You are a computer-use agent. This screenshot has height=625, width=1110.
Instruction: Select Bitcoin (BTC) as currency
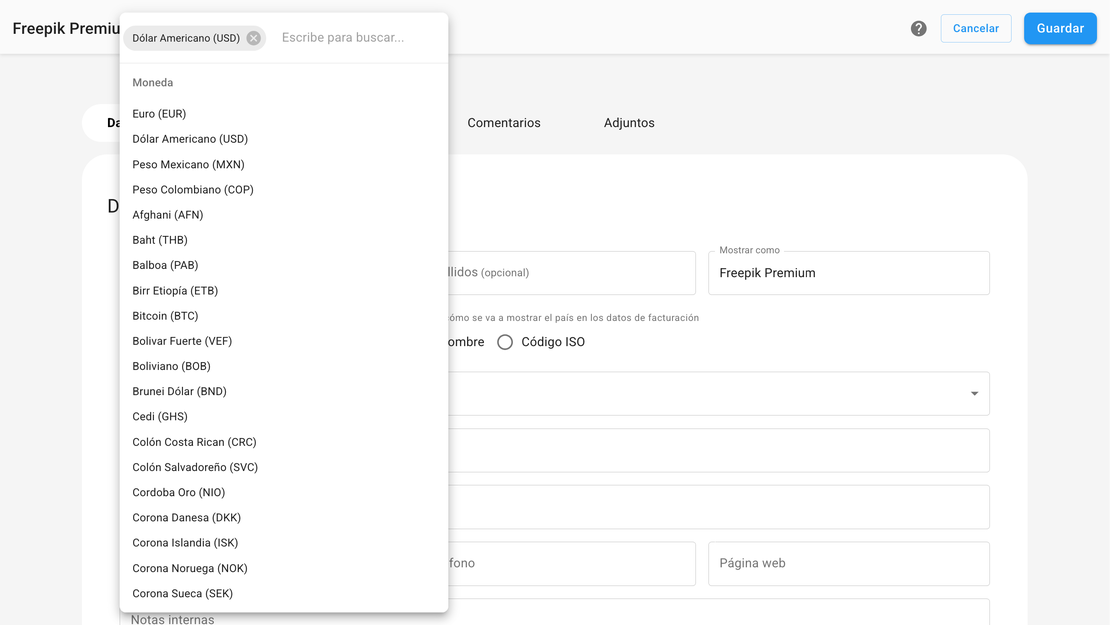pos(165,316)
